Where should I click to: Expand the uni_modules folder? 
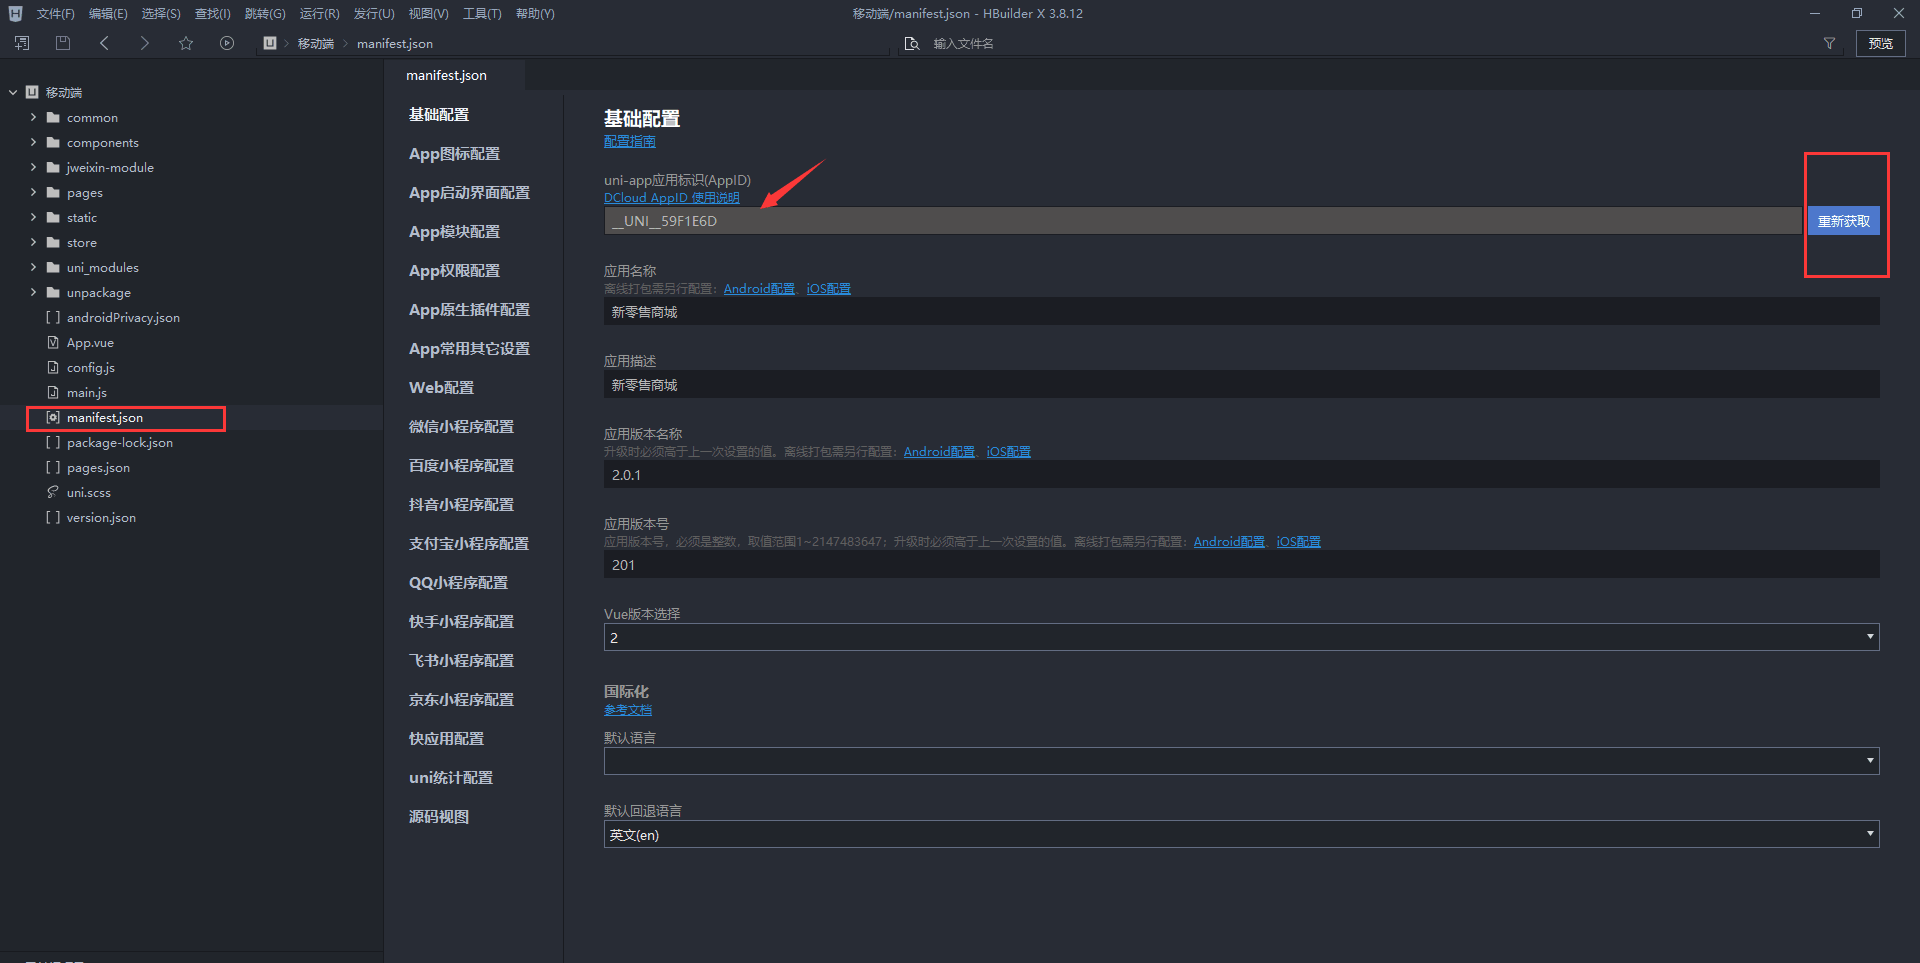pyautogui.click(x=33, y=267)
